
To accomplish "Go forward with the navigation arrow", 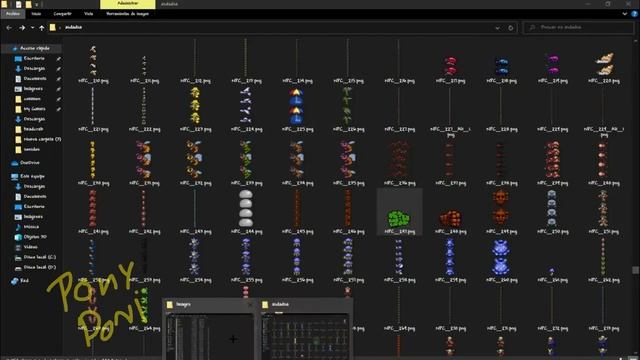I will pos(22,28).
